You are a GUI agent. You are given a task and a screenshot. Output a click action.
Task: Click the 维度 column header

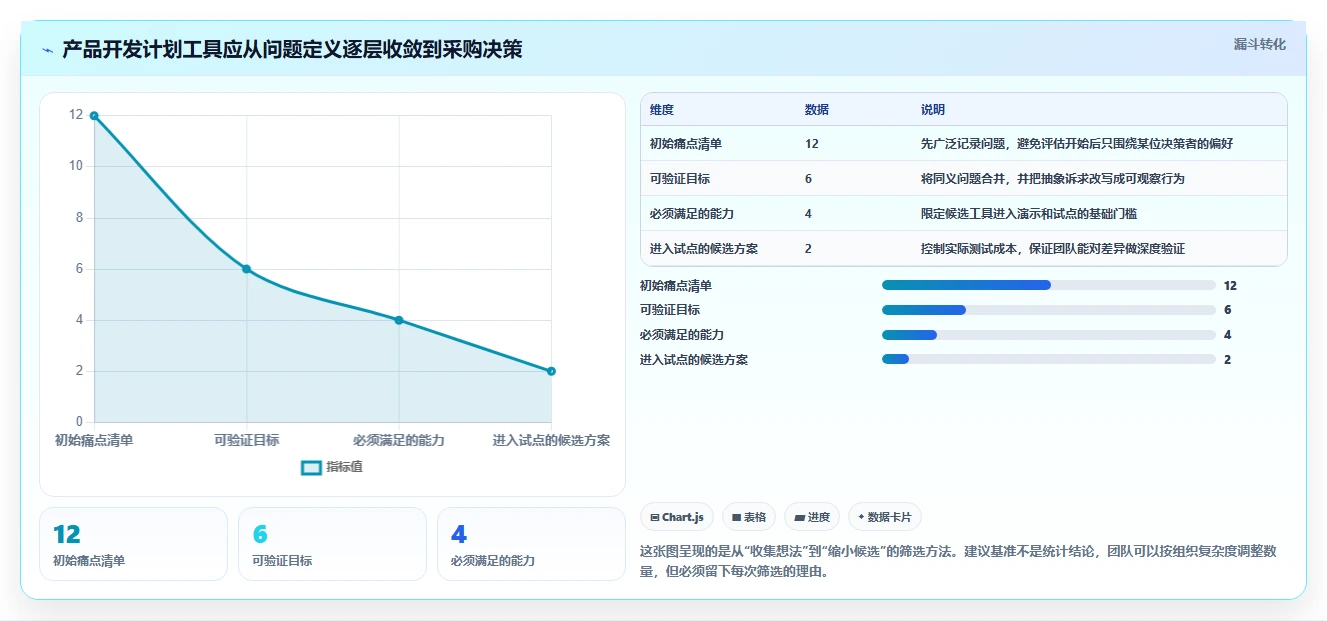click(662, 110)
